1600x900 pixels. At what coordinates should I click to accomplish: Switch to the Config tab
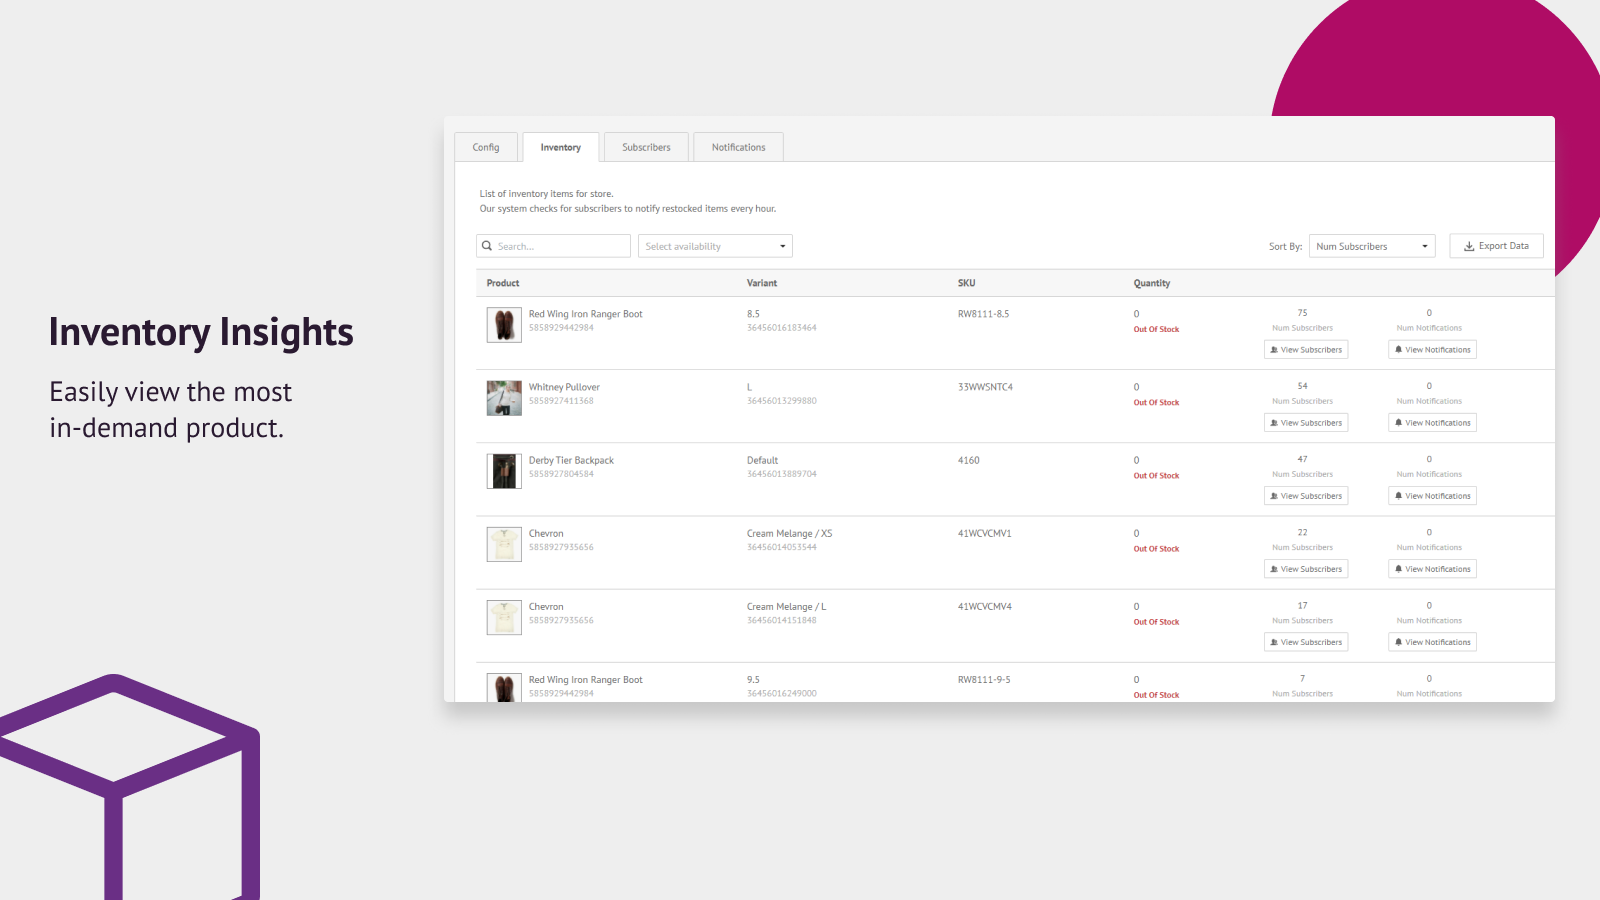click(x=486, y=146)
